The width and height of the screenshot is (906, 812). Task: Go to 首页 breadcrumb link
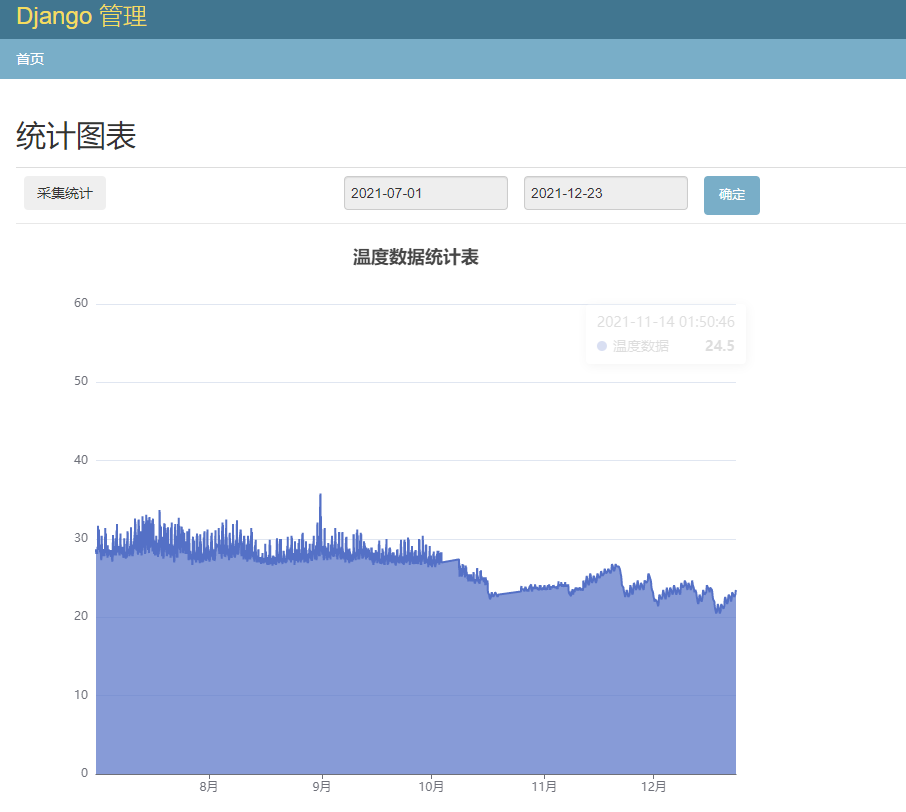click(30, 59)
